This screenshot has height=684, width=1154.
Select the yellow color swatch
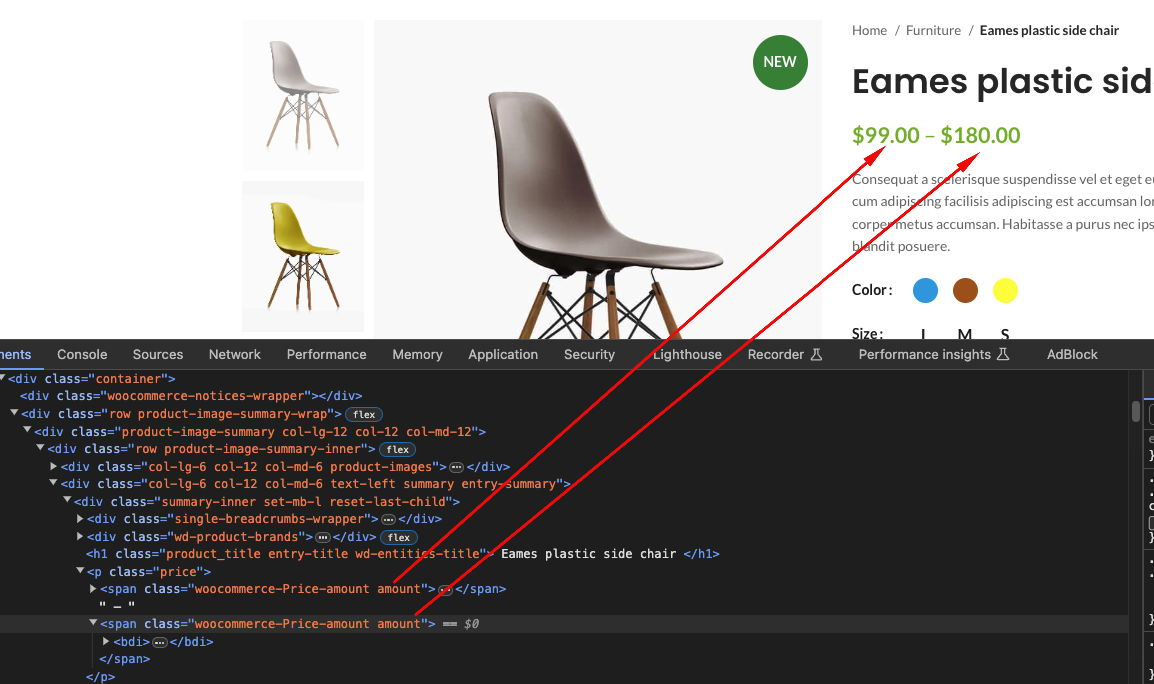[1005, 290]
